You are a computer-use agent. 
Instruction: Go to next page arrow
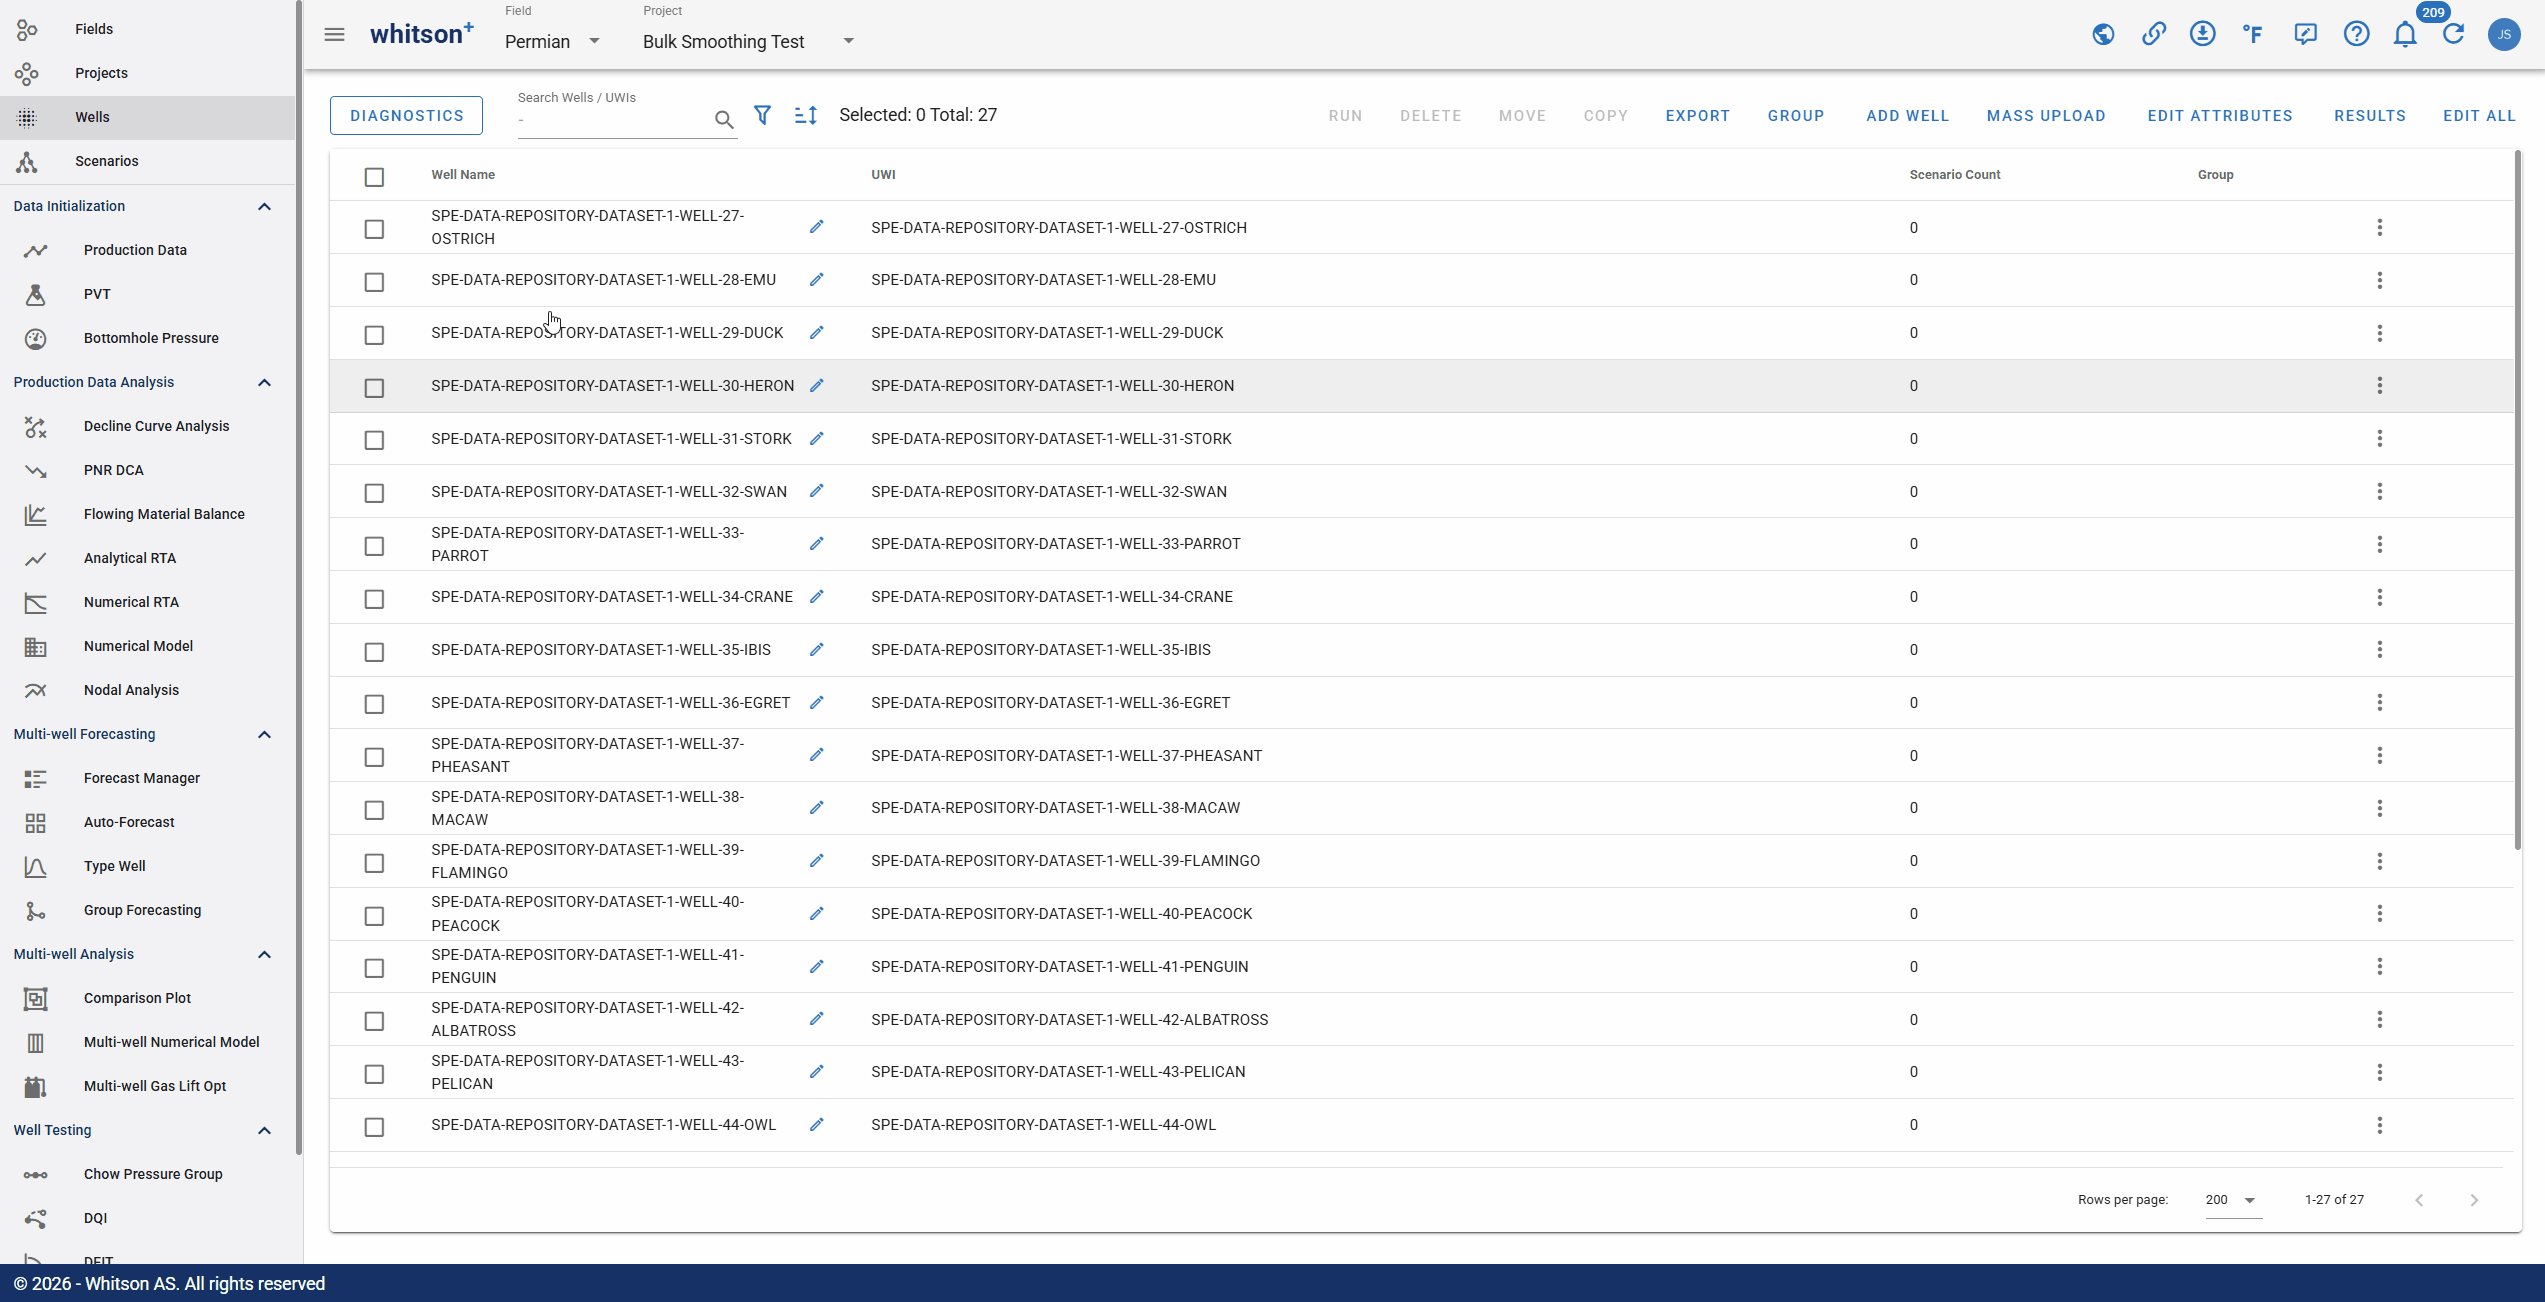pos(2474,1200)
